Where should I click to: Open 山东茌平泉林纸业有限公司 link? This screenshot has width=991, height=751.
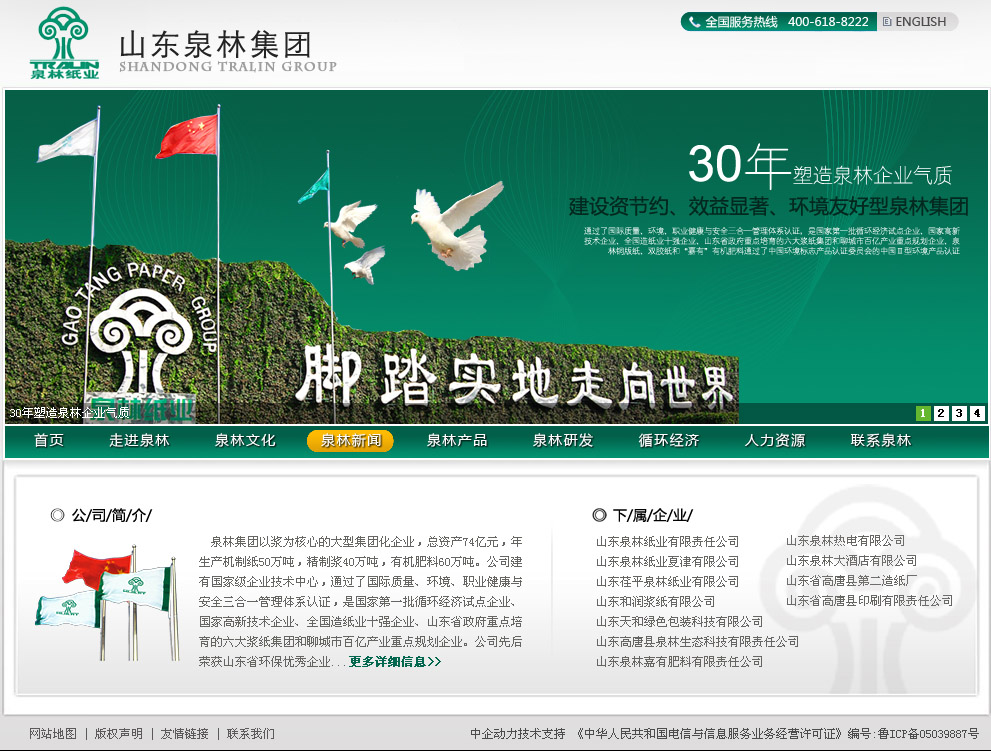pyautogui.click(x=667, y=582)
